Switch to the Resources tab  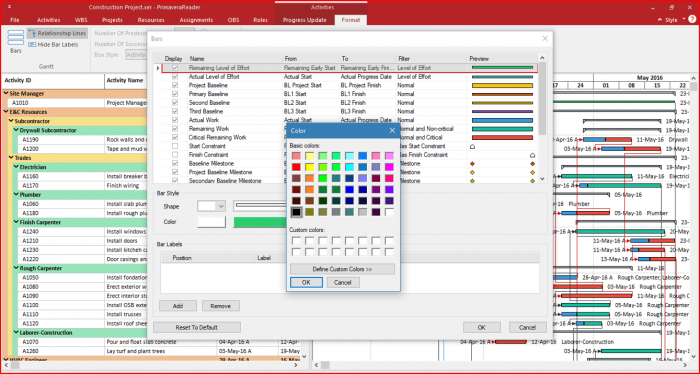pos(151,20)
